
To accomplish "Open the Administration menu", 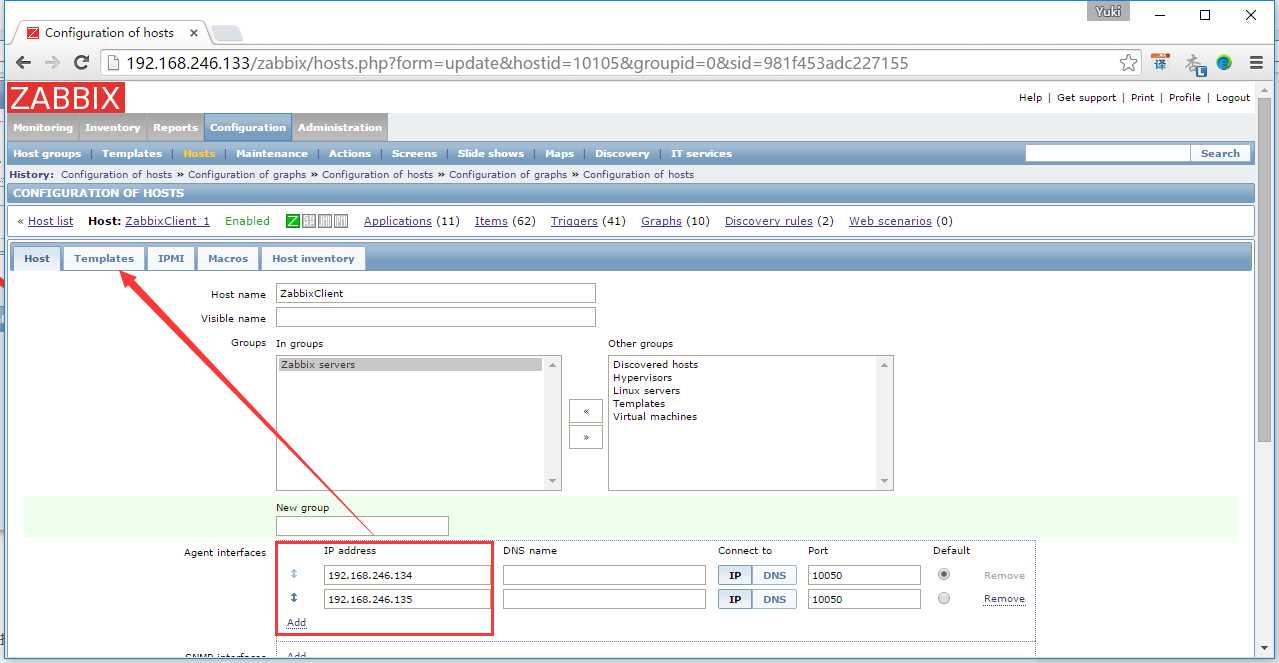I will click(x=340, y=127).
